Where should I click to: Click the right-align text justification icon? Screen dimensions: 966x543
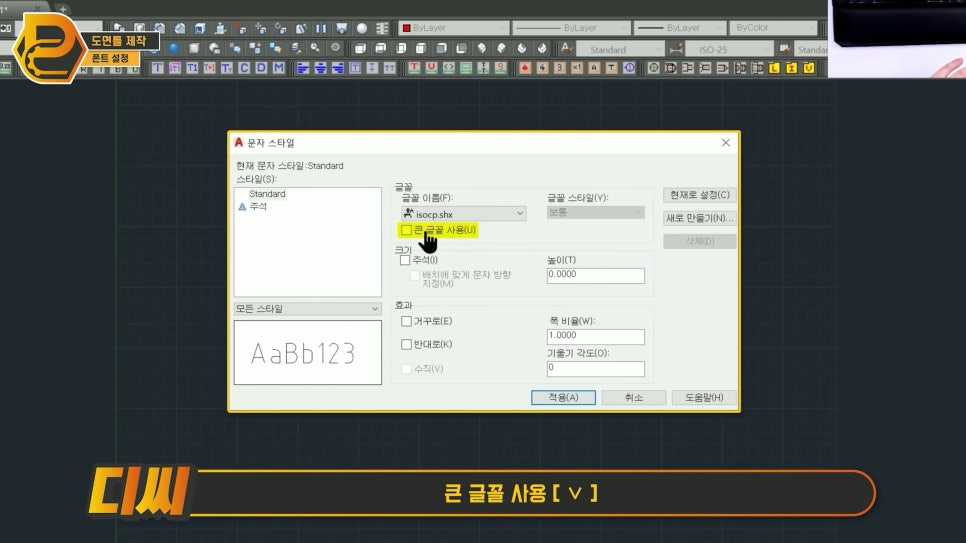[x=338, y=68]
